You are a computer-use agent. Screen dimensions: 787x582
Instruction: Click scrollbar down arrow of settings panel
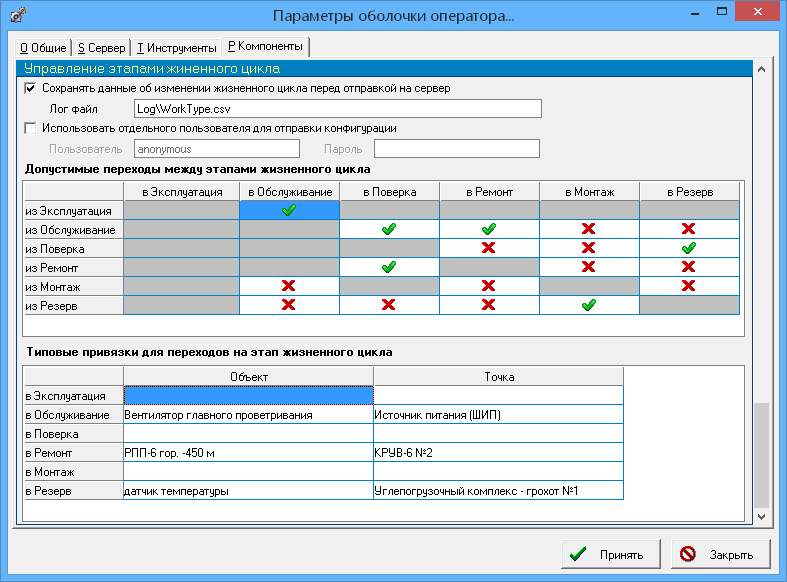coord(761,517)
